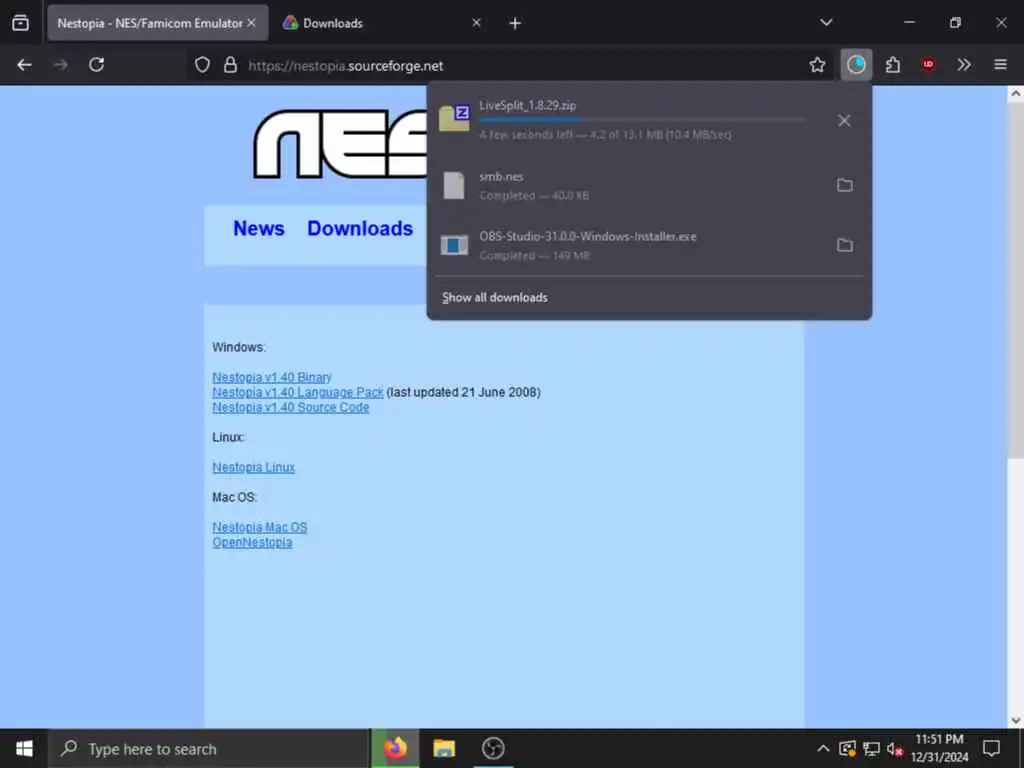
Task: Download the Nestopia v1.40 Binary
Action: pyautogui.click(x=272, y=377)
